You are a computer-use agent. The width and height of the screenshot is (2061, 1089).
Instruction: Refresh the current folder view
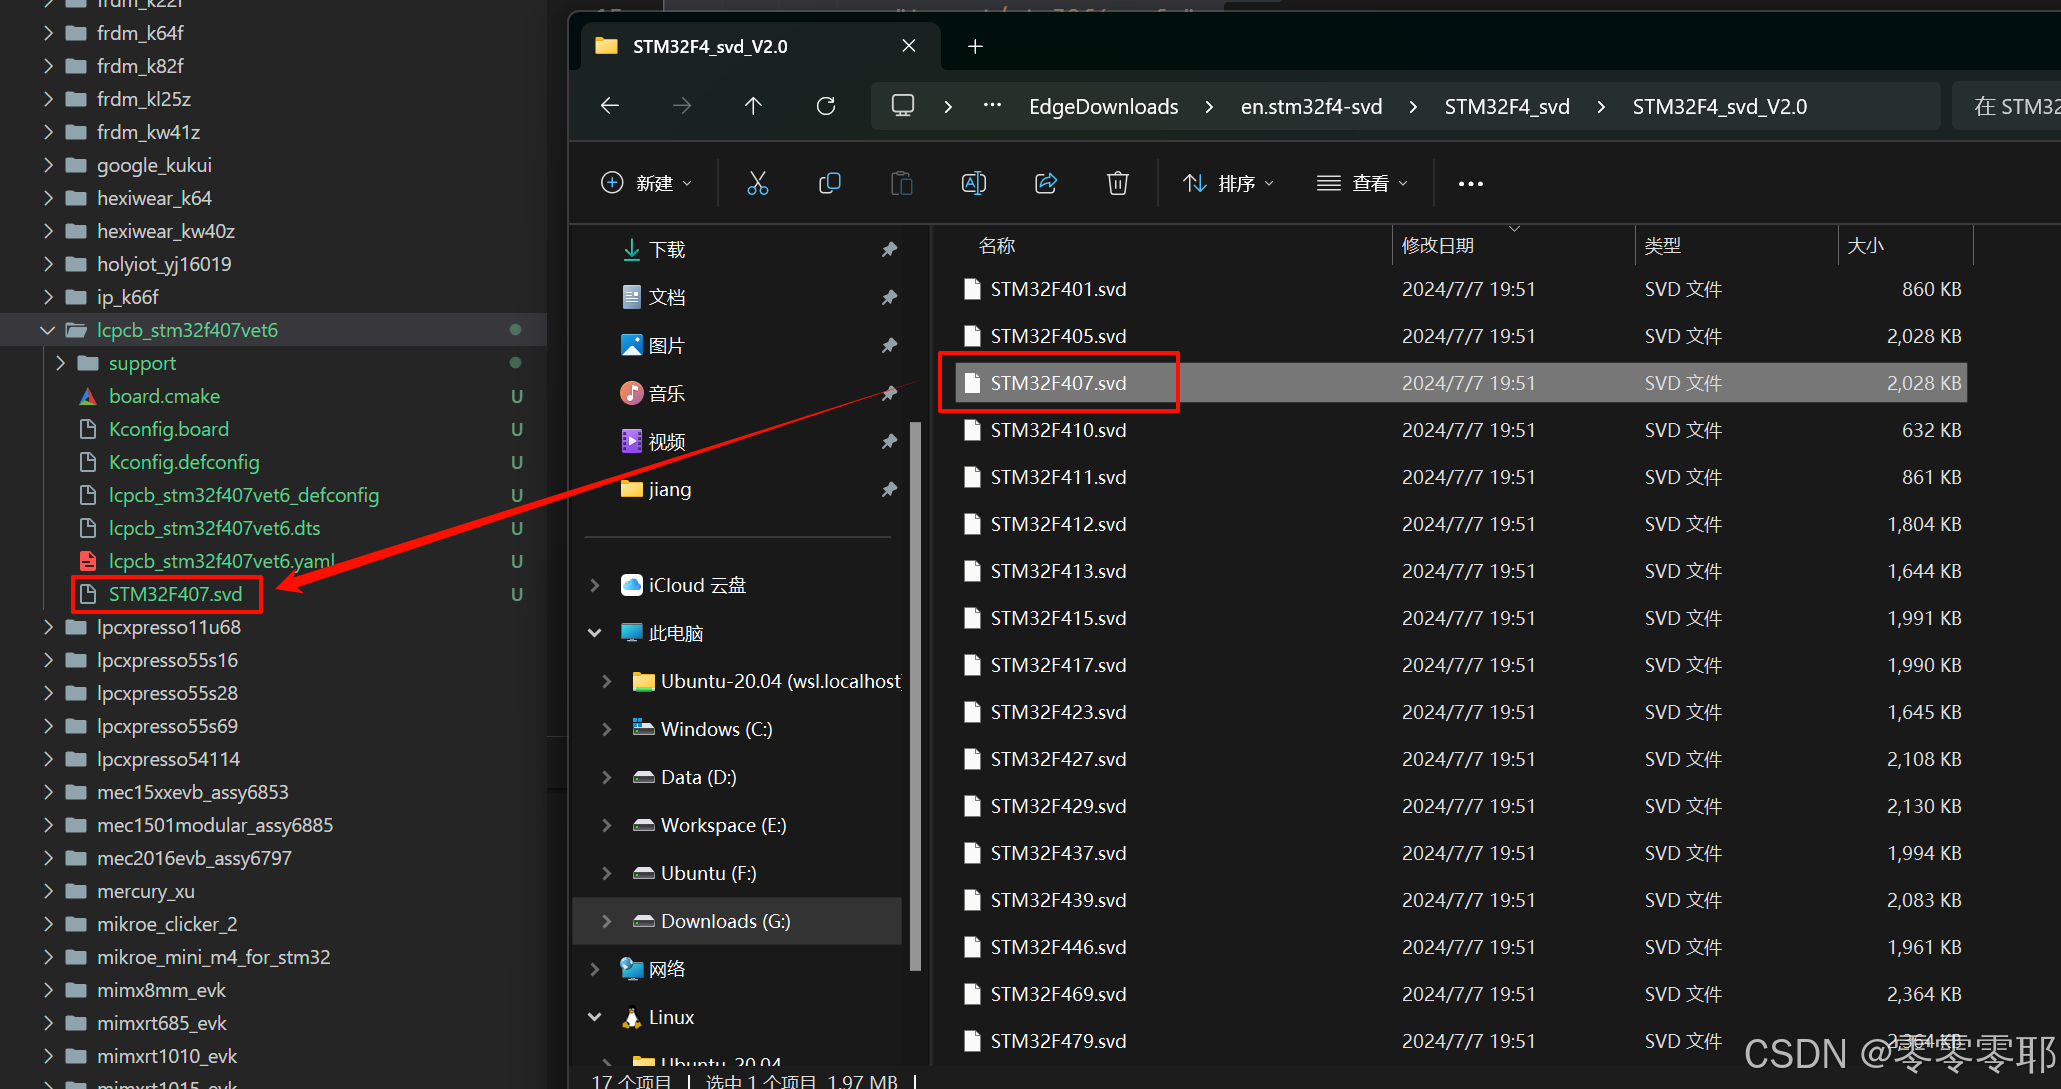coord(826,106)
